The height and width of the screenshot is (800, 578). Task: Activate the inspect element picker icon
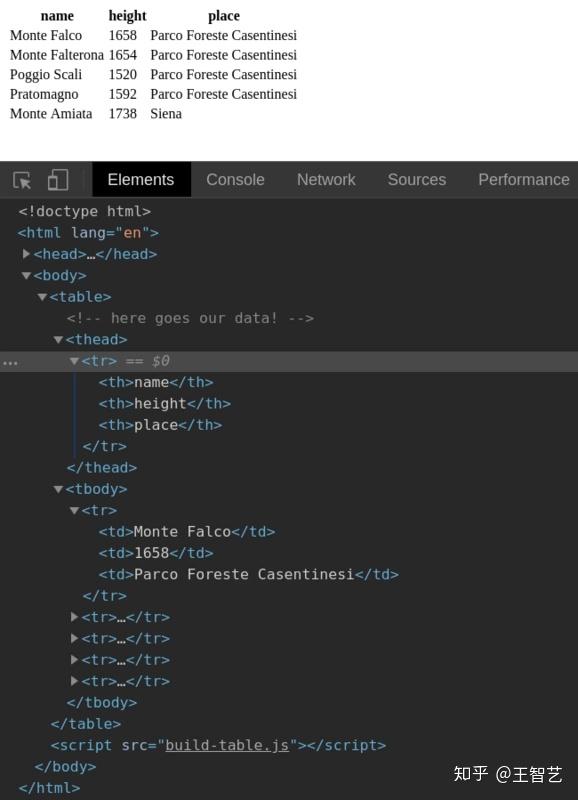pyautogui.click(x=22, y=180)
